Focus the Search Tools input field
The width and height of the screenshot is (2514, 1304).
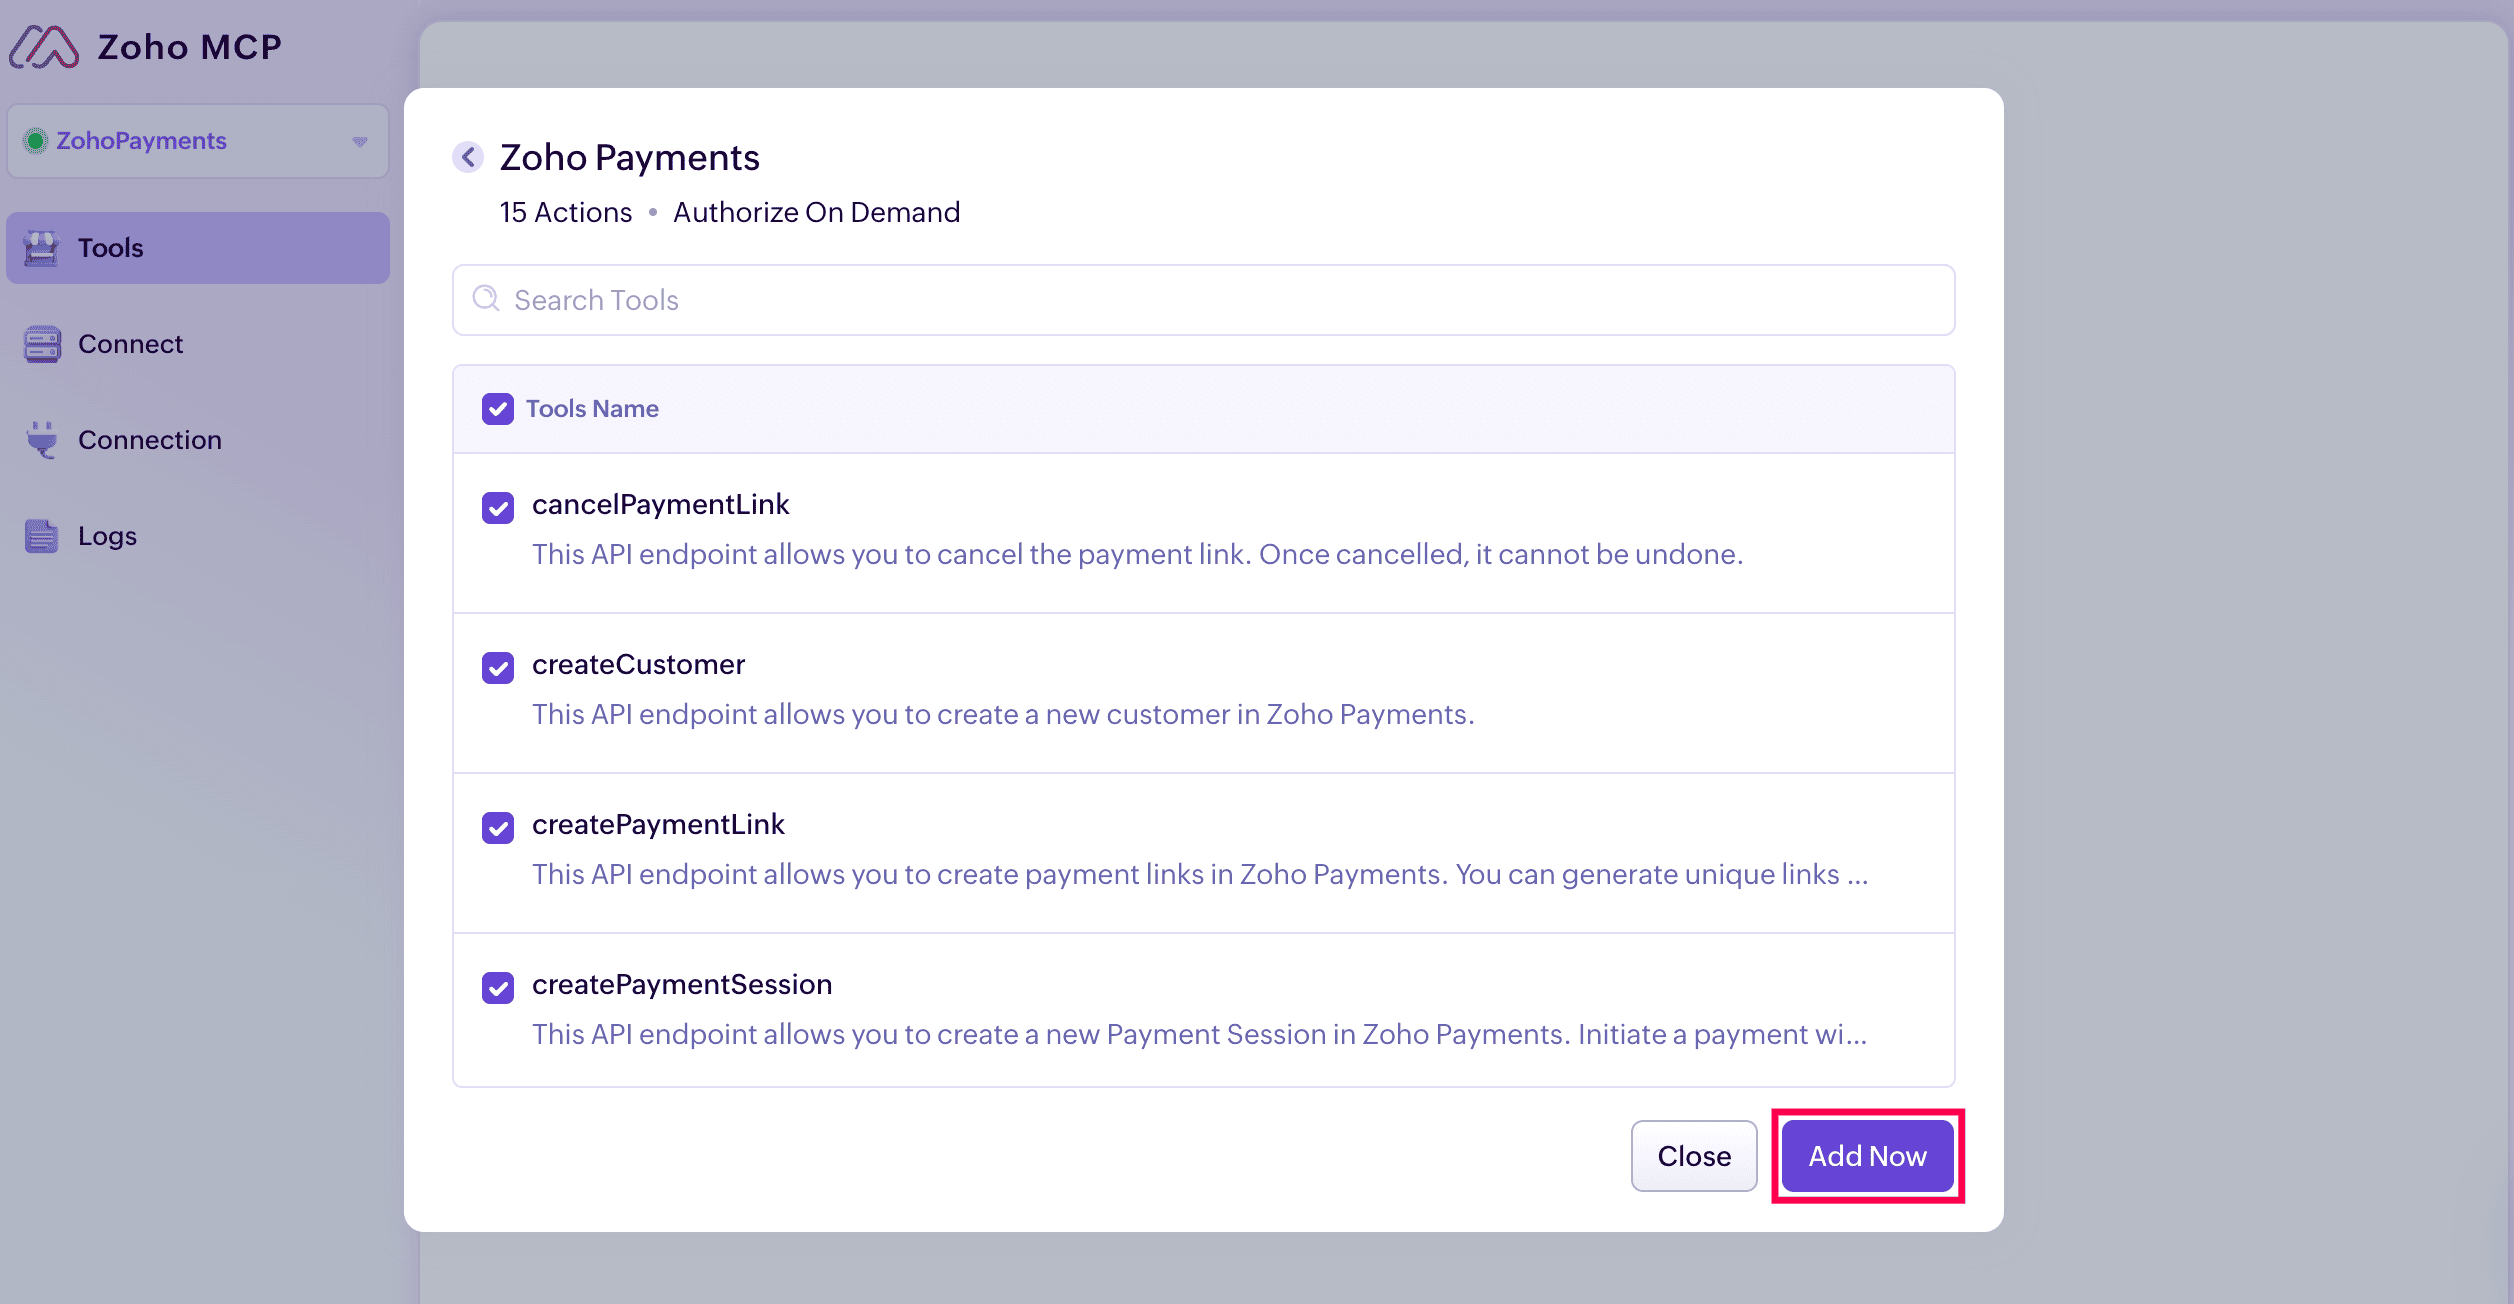(x=1200, y=300)
